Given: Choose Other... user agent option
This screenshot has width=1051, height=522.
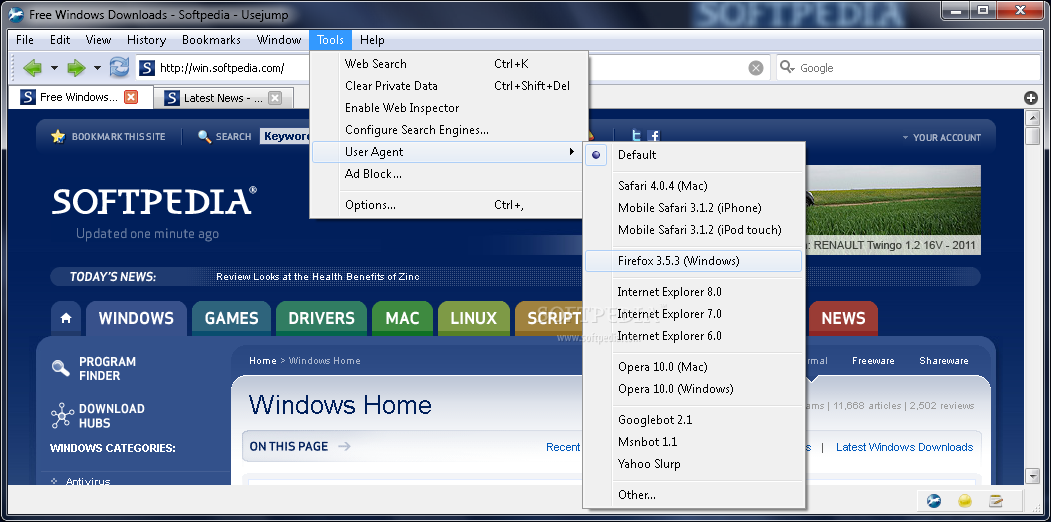Looking at the screenshot, I should click(x=693, y=495).
